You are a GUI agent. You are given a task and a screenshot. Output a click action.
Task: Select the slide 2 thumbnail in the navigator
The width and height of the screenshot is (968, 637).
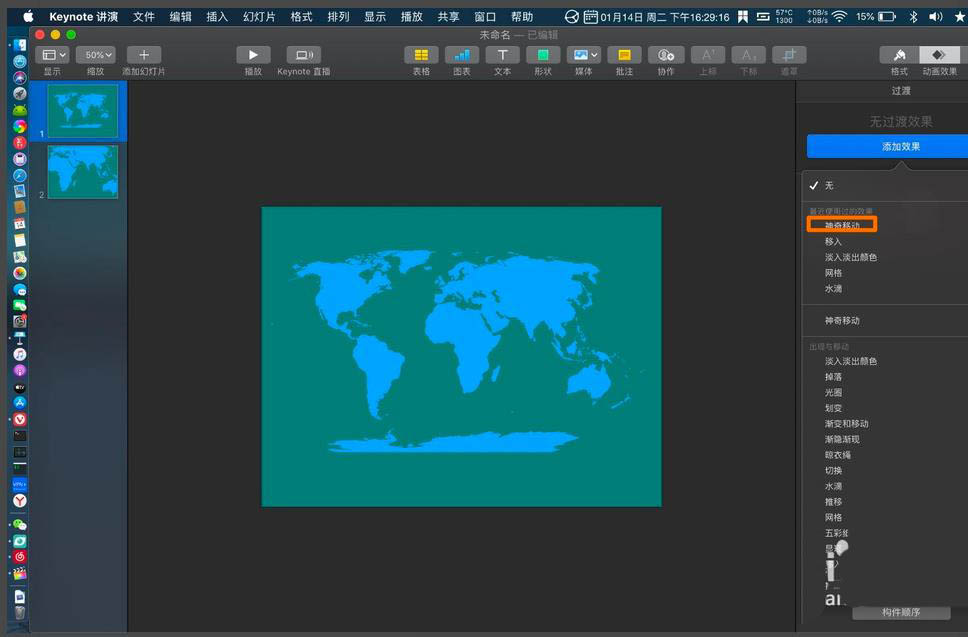[83, 172]
